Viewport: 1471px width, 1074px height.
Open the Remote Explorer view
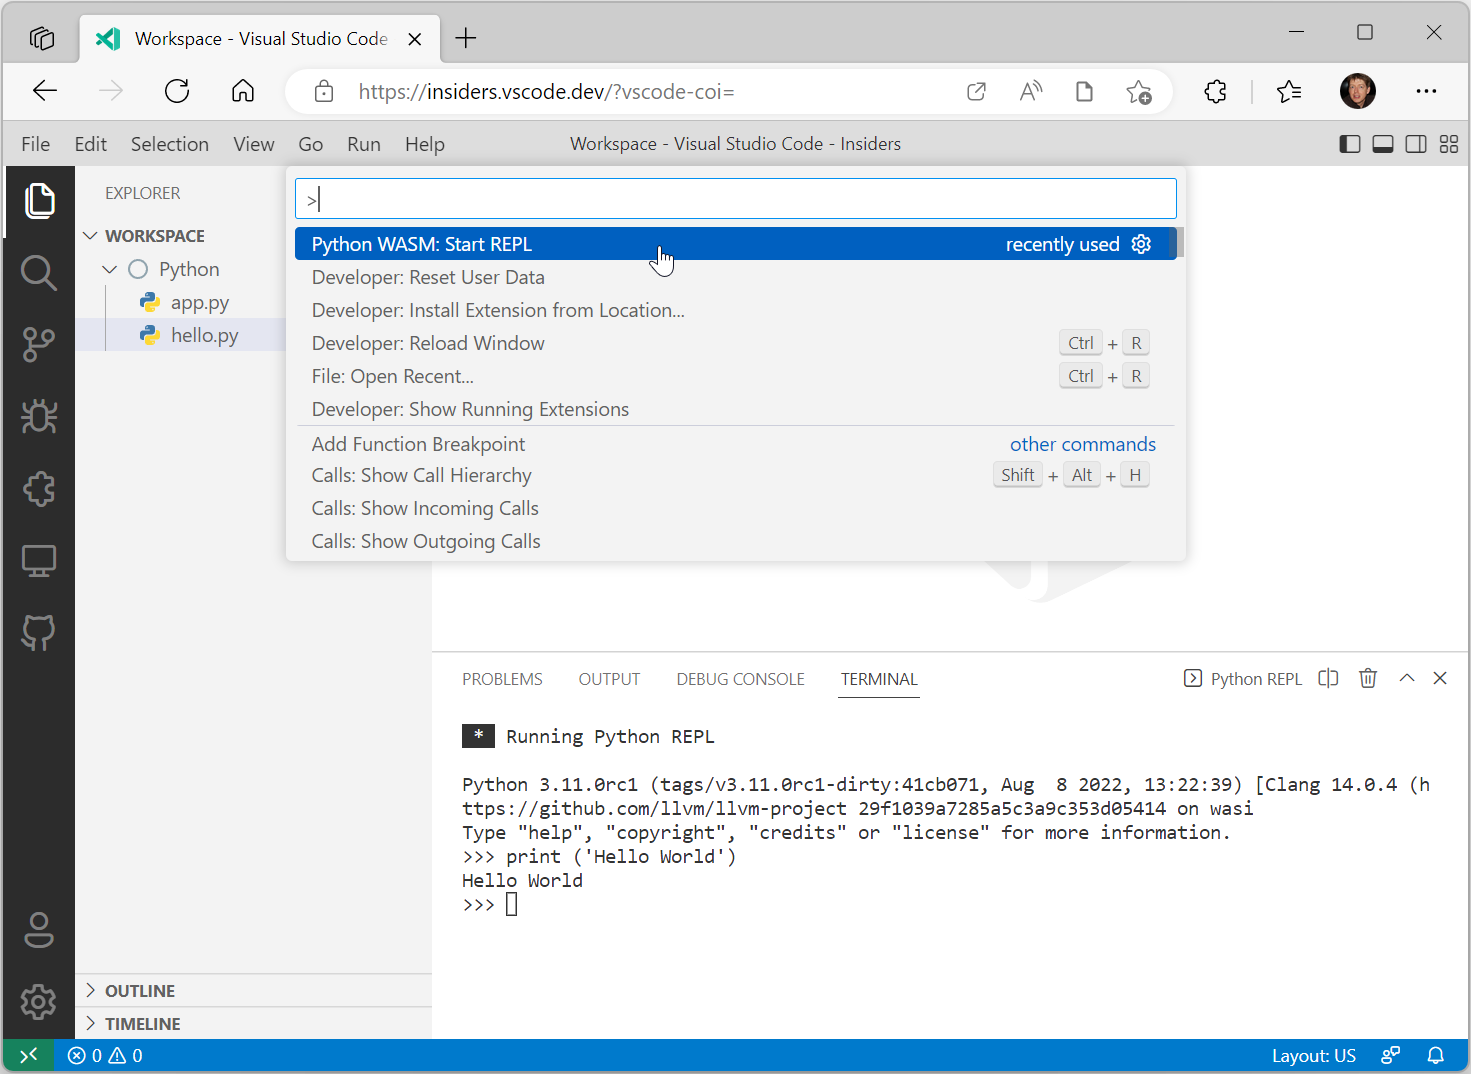click(x=39, y=560)
